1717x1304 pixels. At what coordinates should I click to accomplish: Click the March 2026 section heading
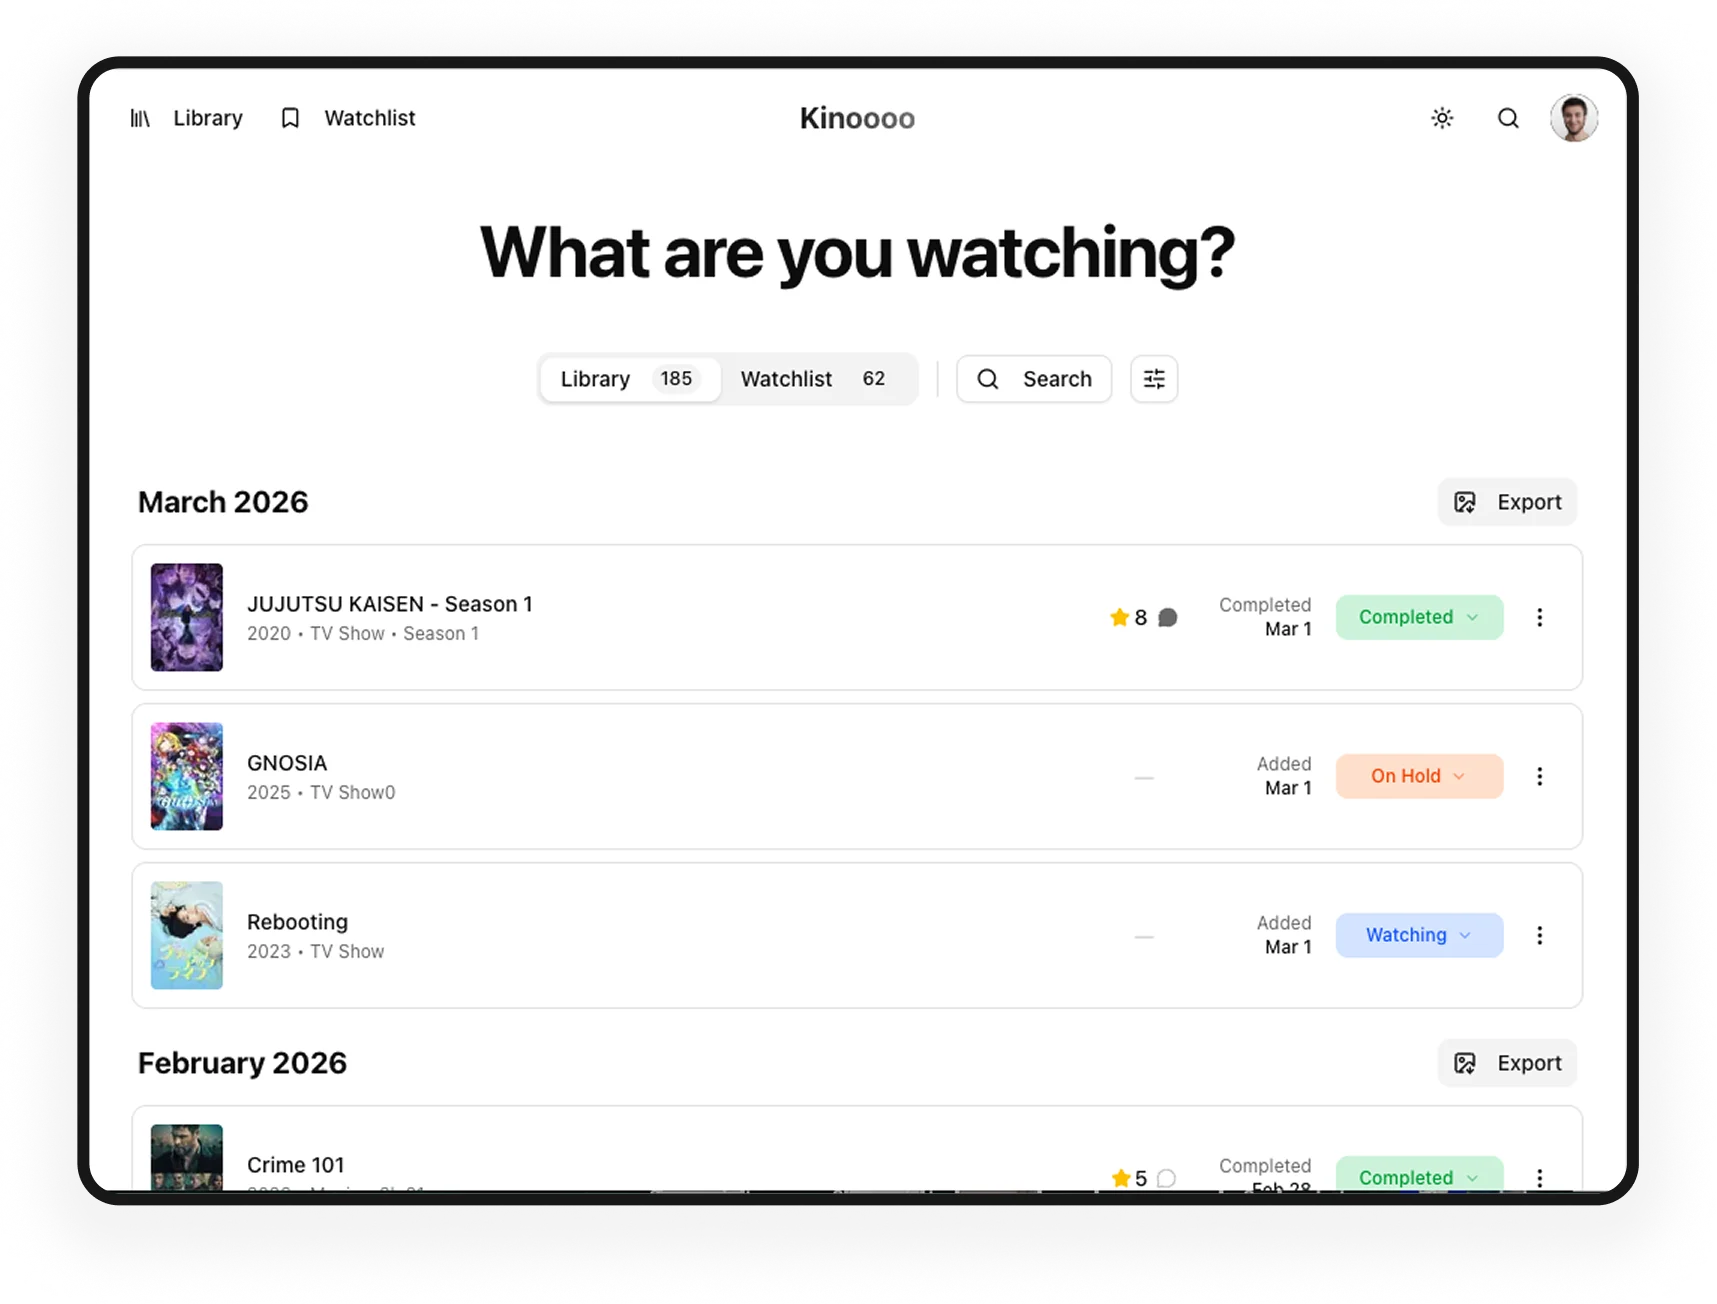[x=223, y=502]
